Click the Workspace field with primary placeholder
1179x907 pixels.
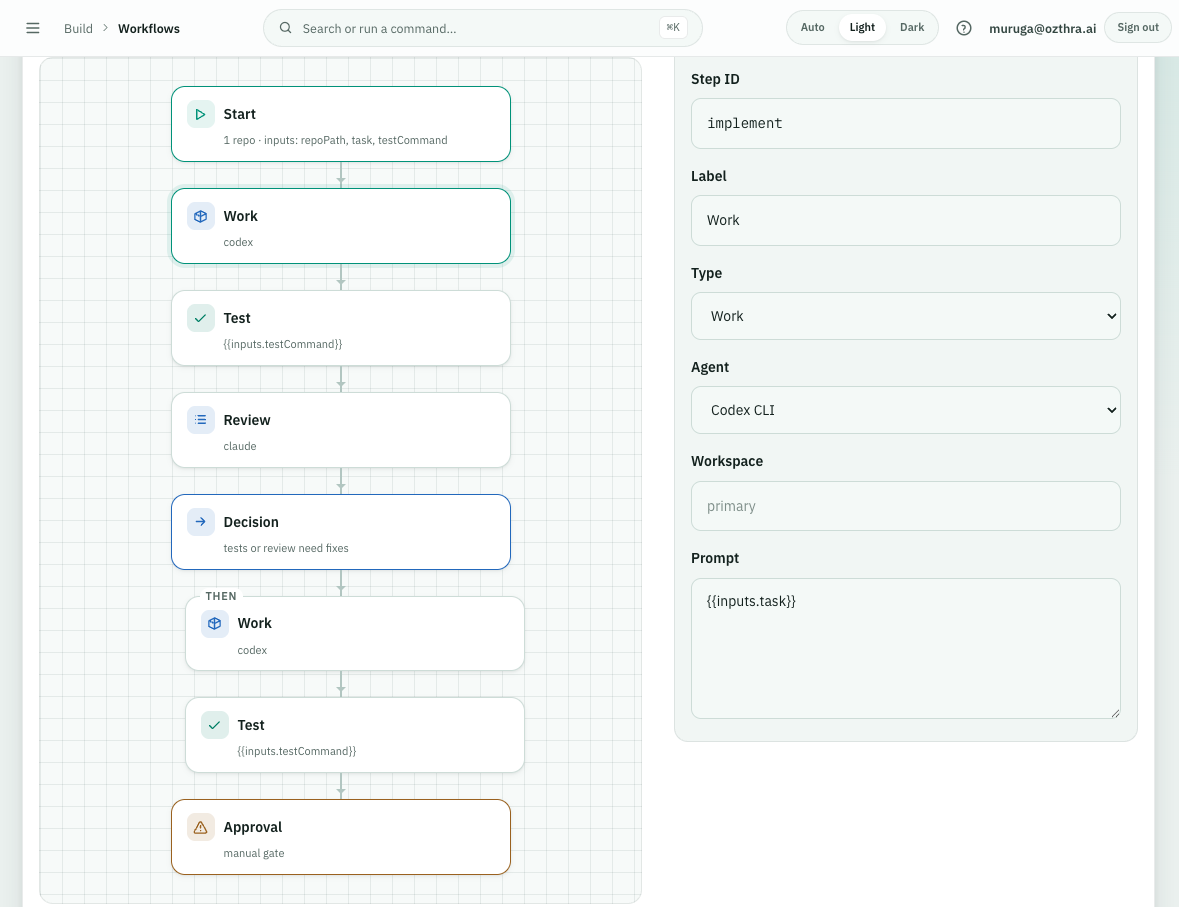tap(905, 506)
